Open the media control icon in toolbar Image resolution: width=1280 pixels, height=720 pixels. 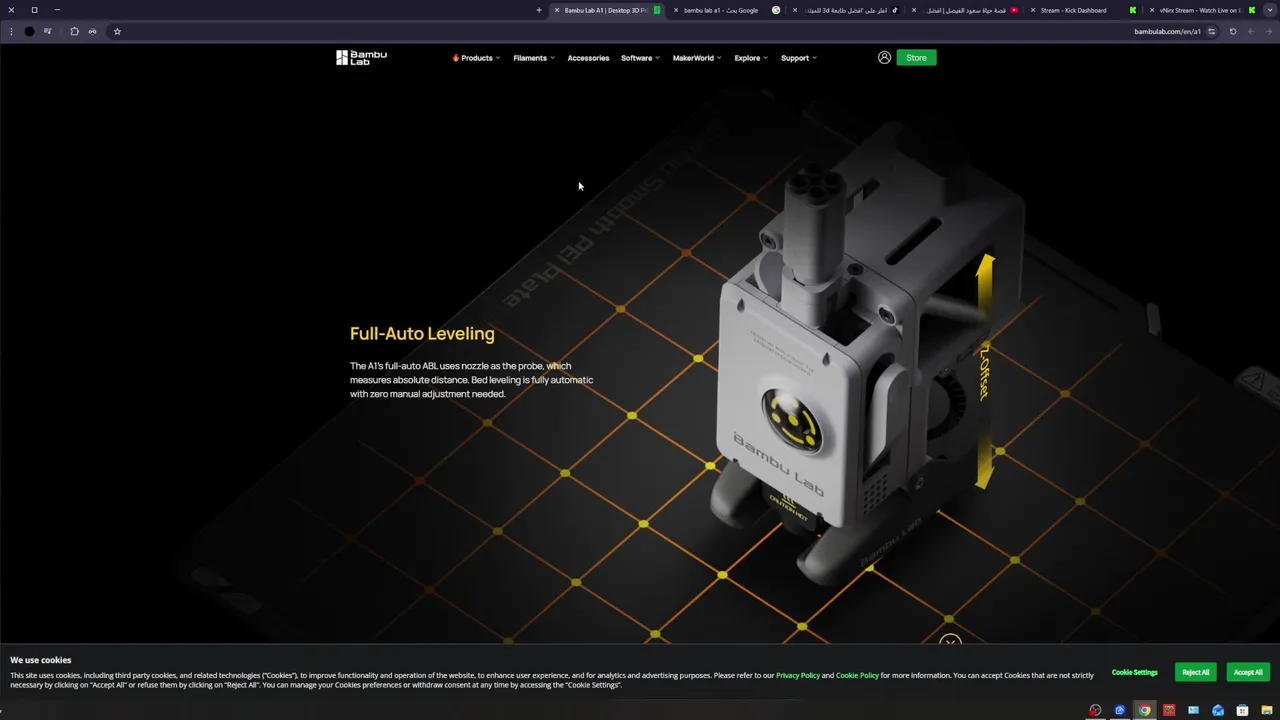coord(47,31)
